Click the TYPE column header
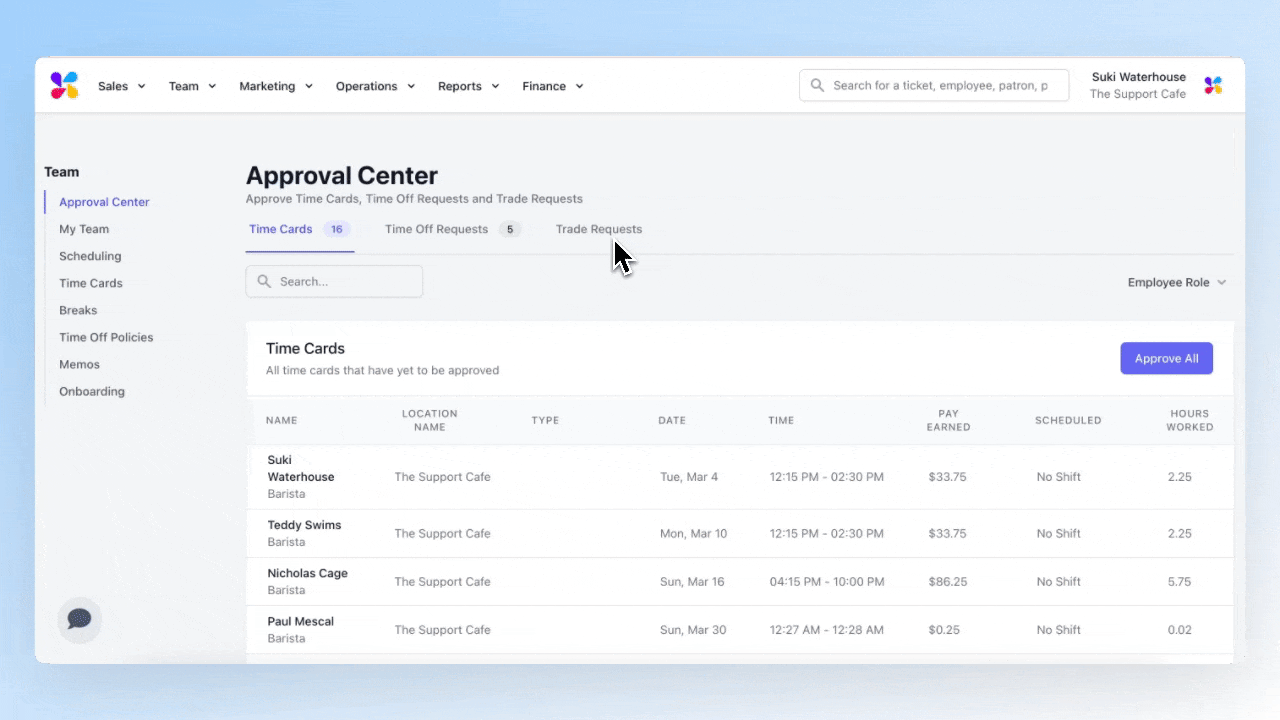The height and width of the screenshot is (720, 1280). (545, 420)
